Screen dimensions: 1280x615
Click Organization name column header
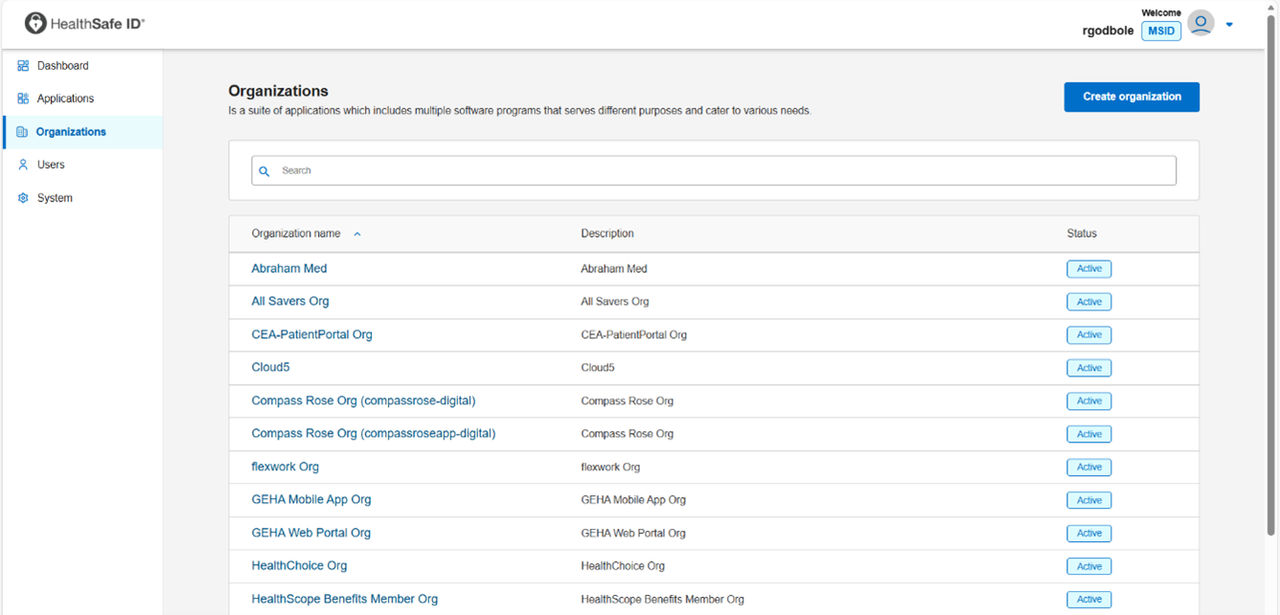(296, 234)
